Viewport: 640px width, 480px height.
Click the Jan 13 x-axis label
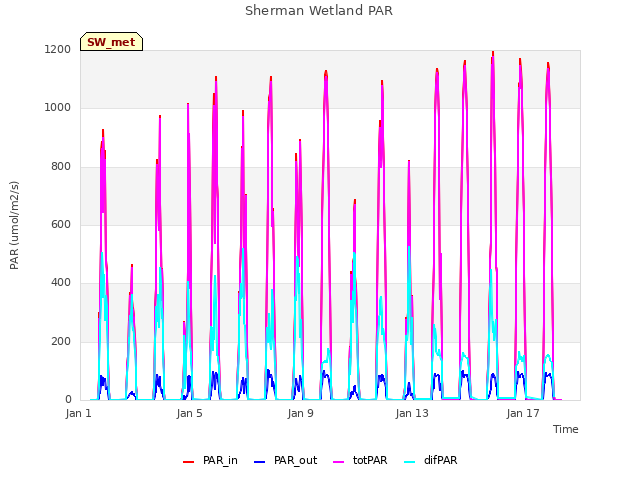click(x=412, y=413)
